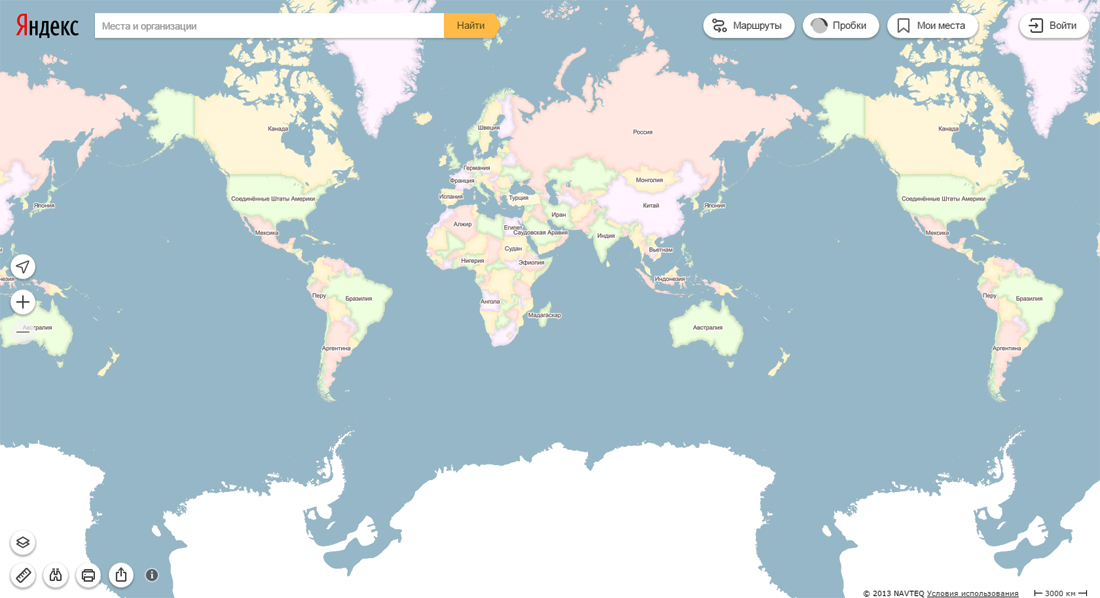Zoom out with the minus button
The height and width of the screenshot is (598, 1100).
tap(23, 331)
